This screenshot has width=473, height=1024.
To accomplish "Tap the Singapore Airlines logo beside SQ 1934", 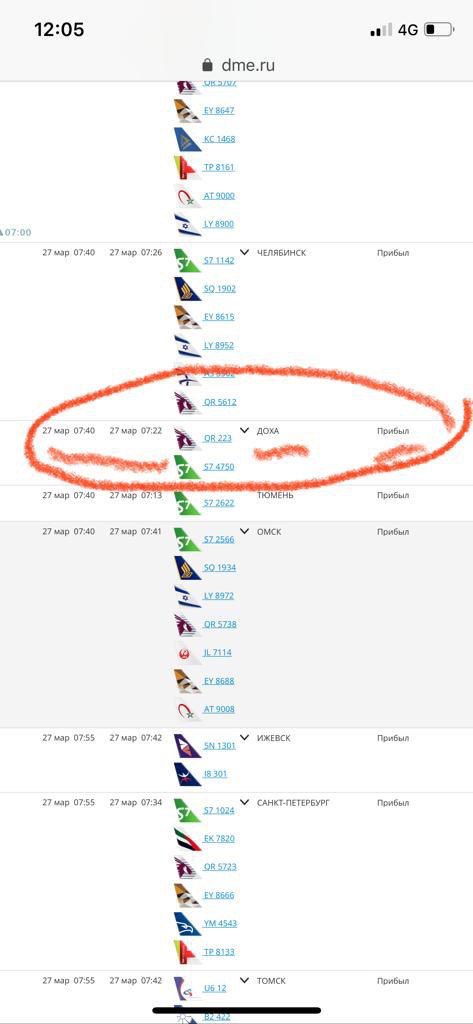I will coord(188,568).
